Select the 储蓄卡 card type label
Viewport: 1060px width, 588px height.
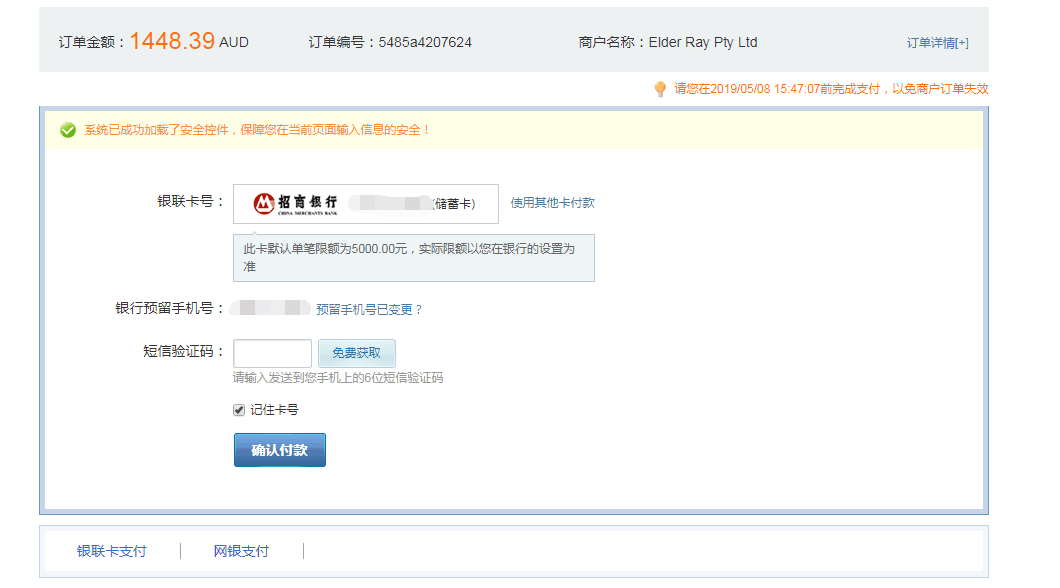[x=454, y=204]
